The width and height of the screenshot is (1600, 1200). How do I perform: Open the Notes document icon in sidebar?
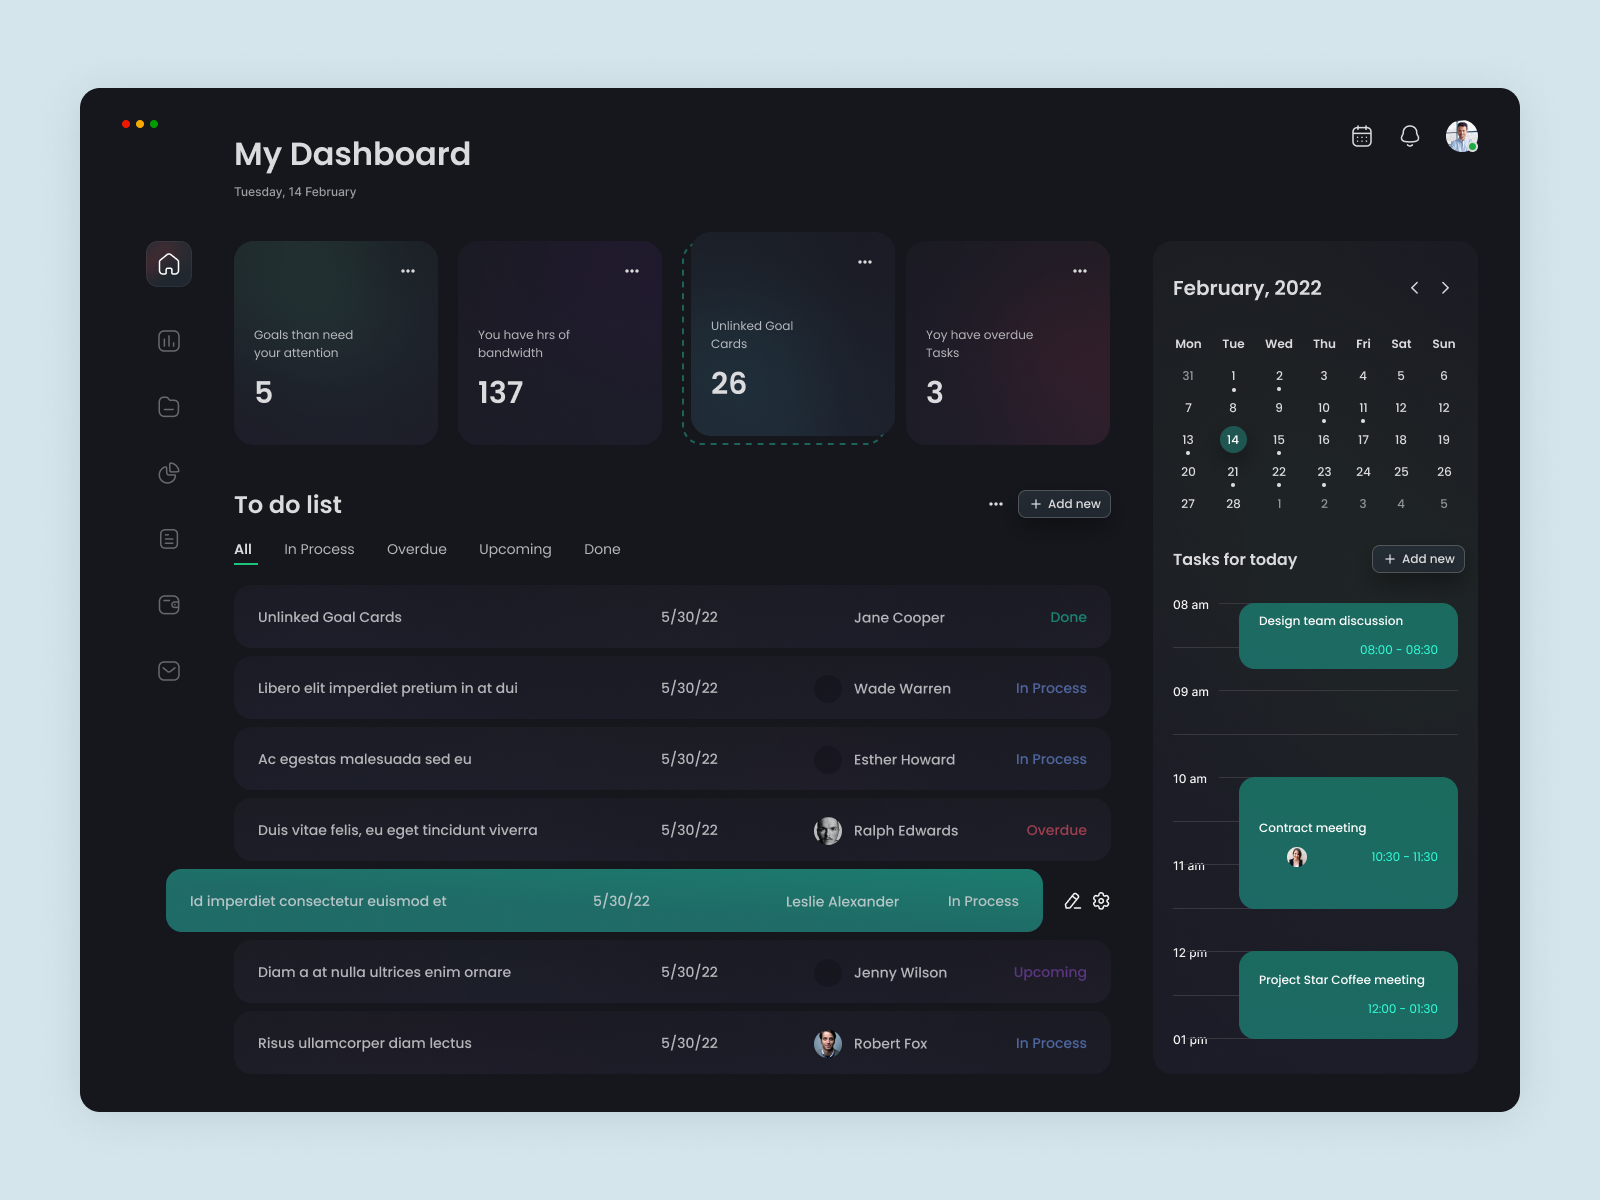click(x=168, y=539)
